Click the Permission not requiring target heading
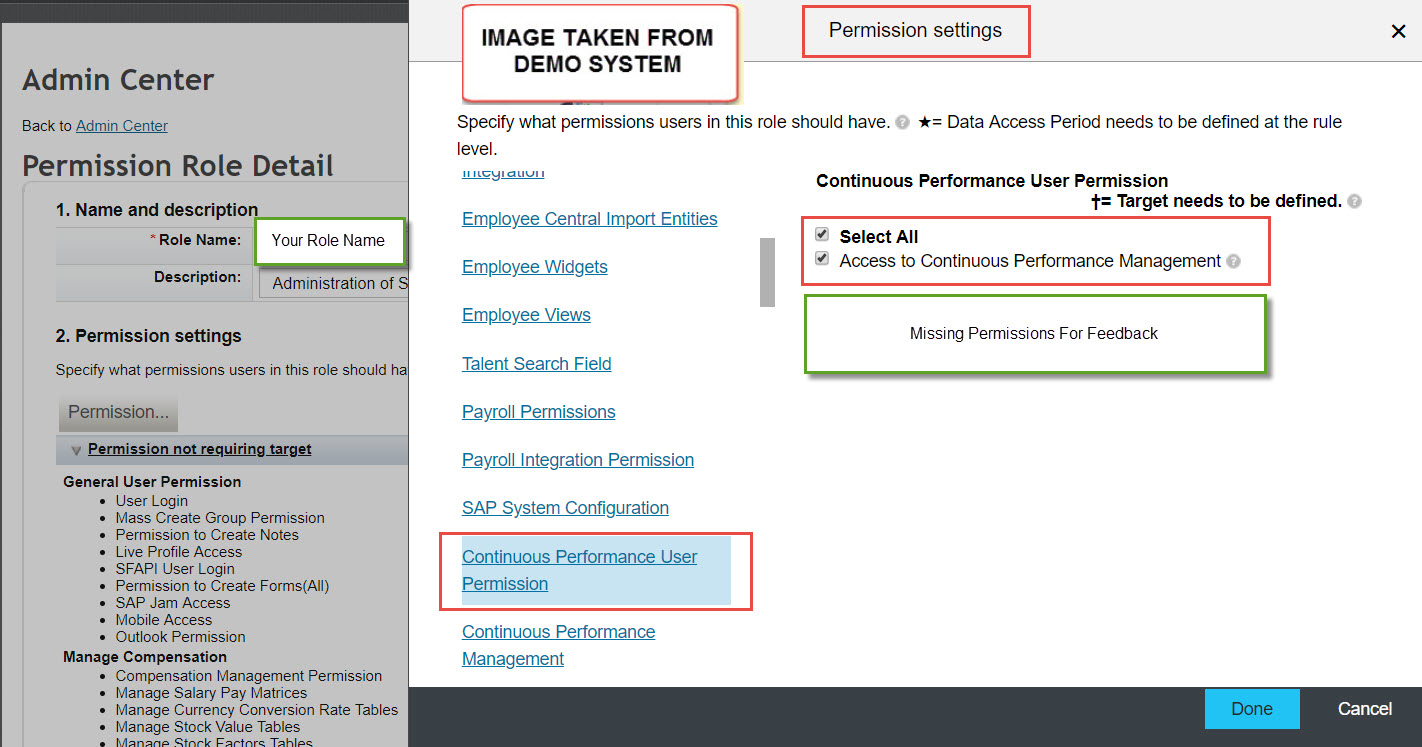This screenshot has width=1422, height=747. 200,450
